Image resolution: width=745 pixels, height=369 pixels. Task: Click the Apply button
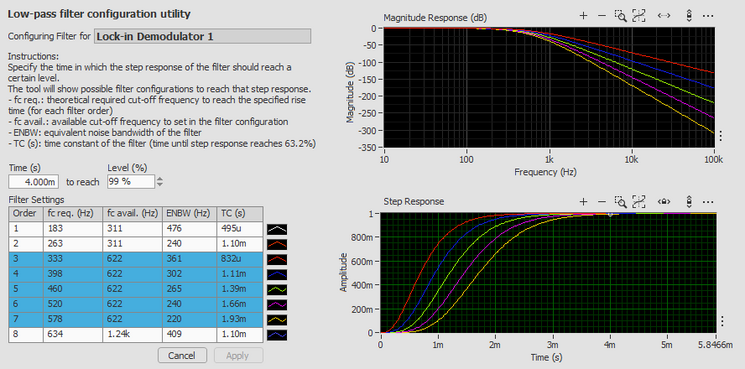(x=238, y=355)
